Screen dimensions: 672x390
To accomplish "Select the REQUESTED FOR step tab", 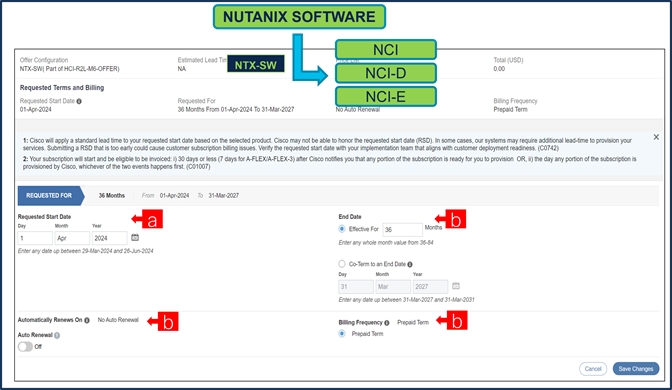I will (x=51, y=195).
